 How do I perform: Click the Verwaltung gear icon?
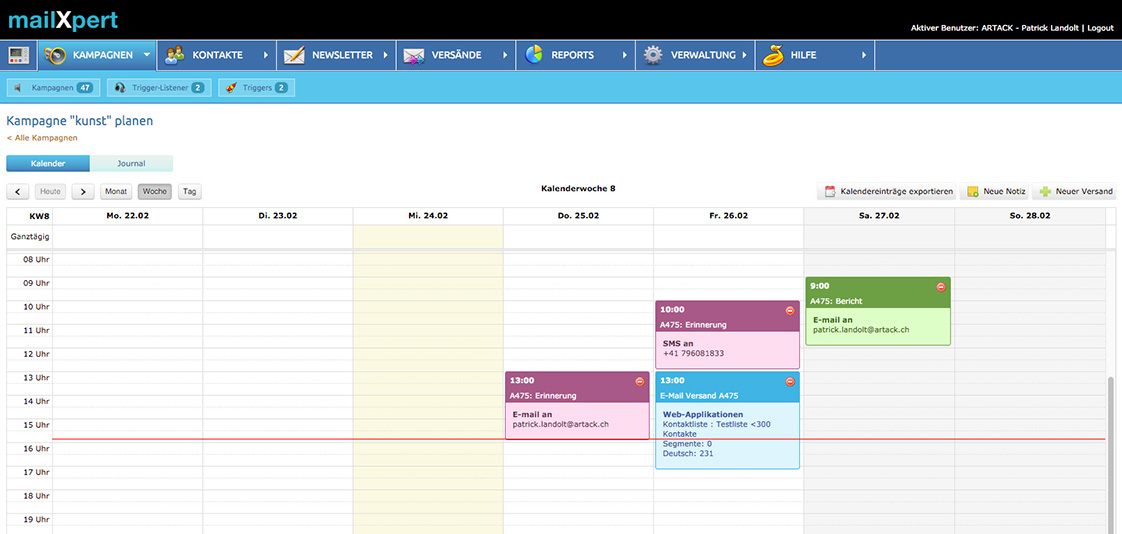(x=653, y=55)
